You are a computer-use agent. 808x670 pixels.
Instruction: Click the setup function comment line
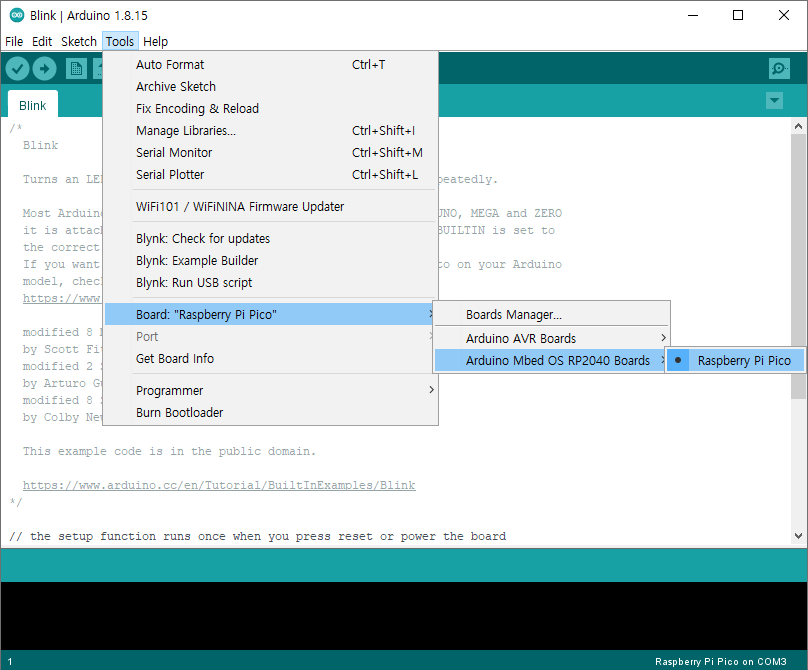coord(258,536)
